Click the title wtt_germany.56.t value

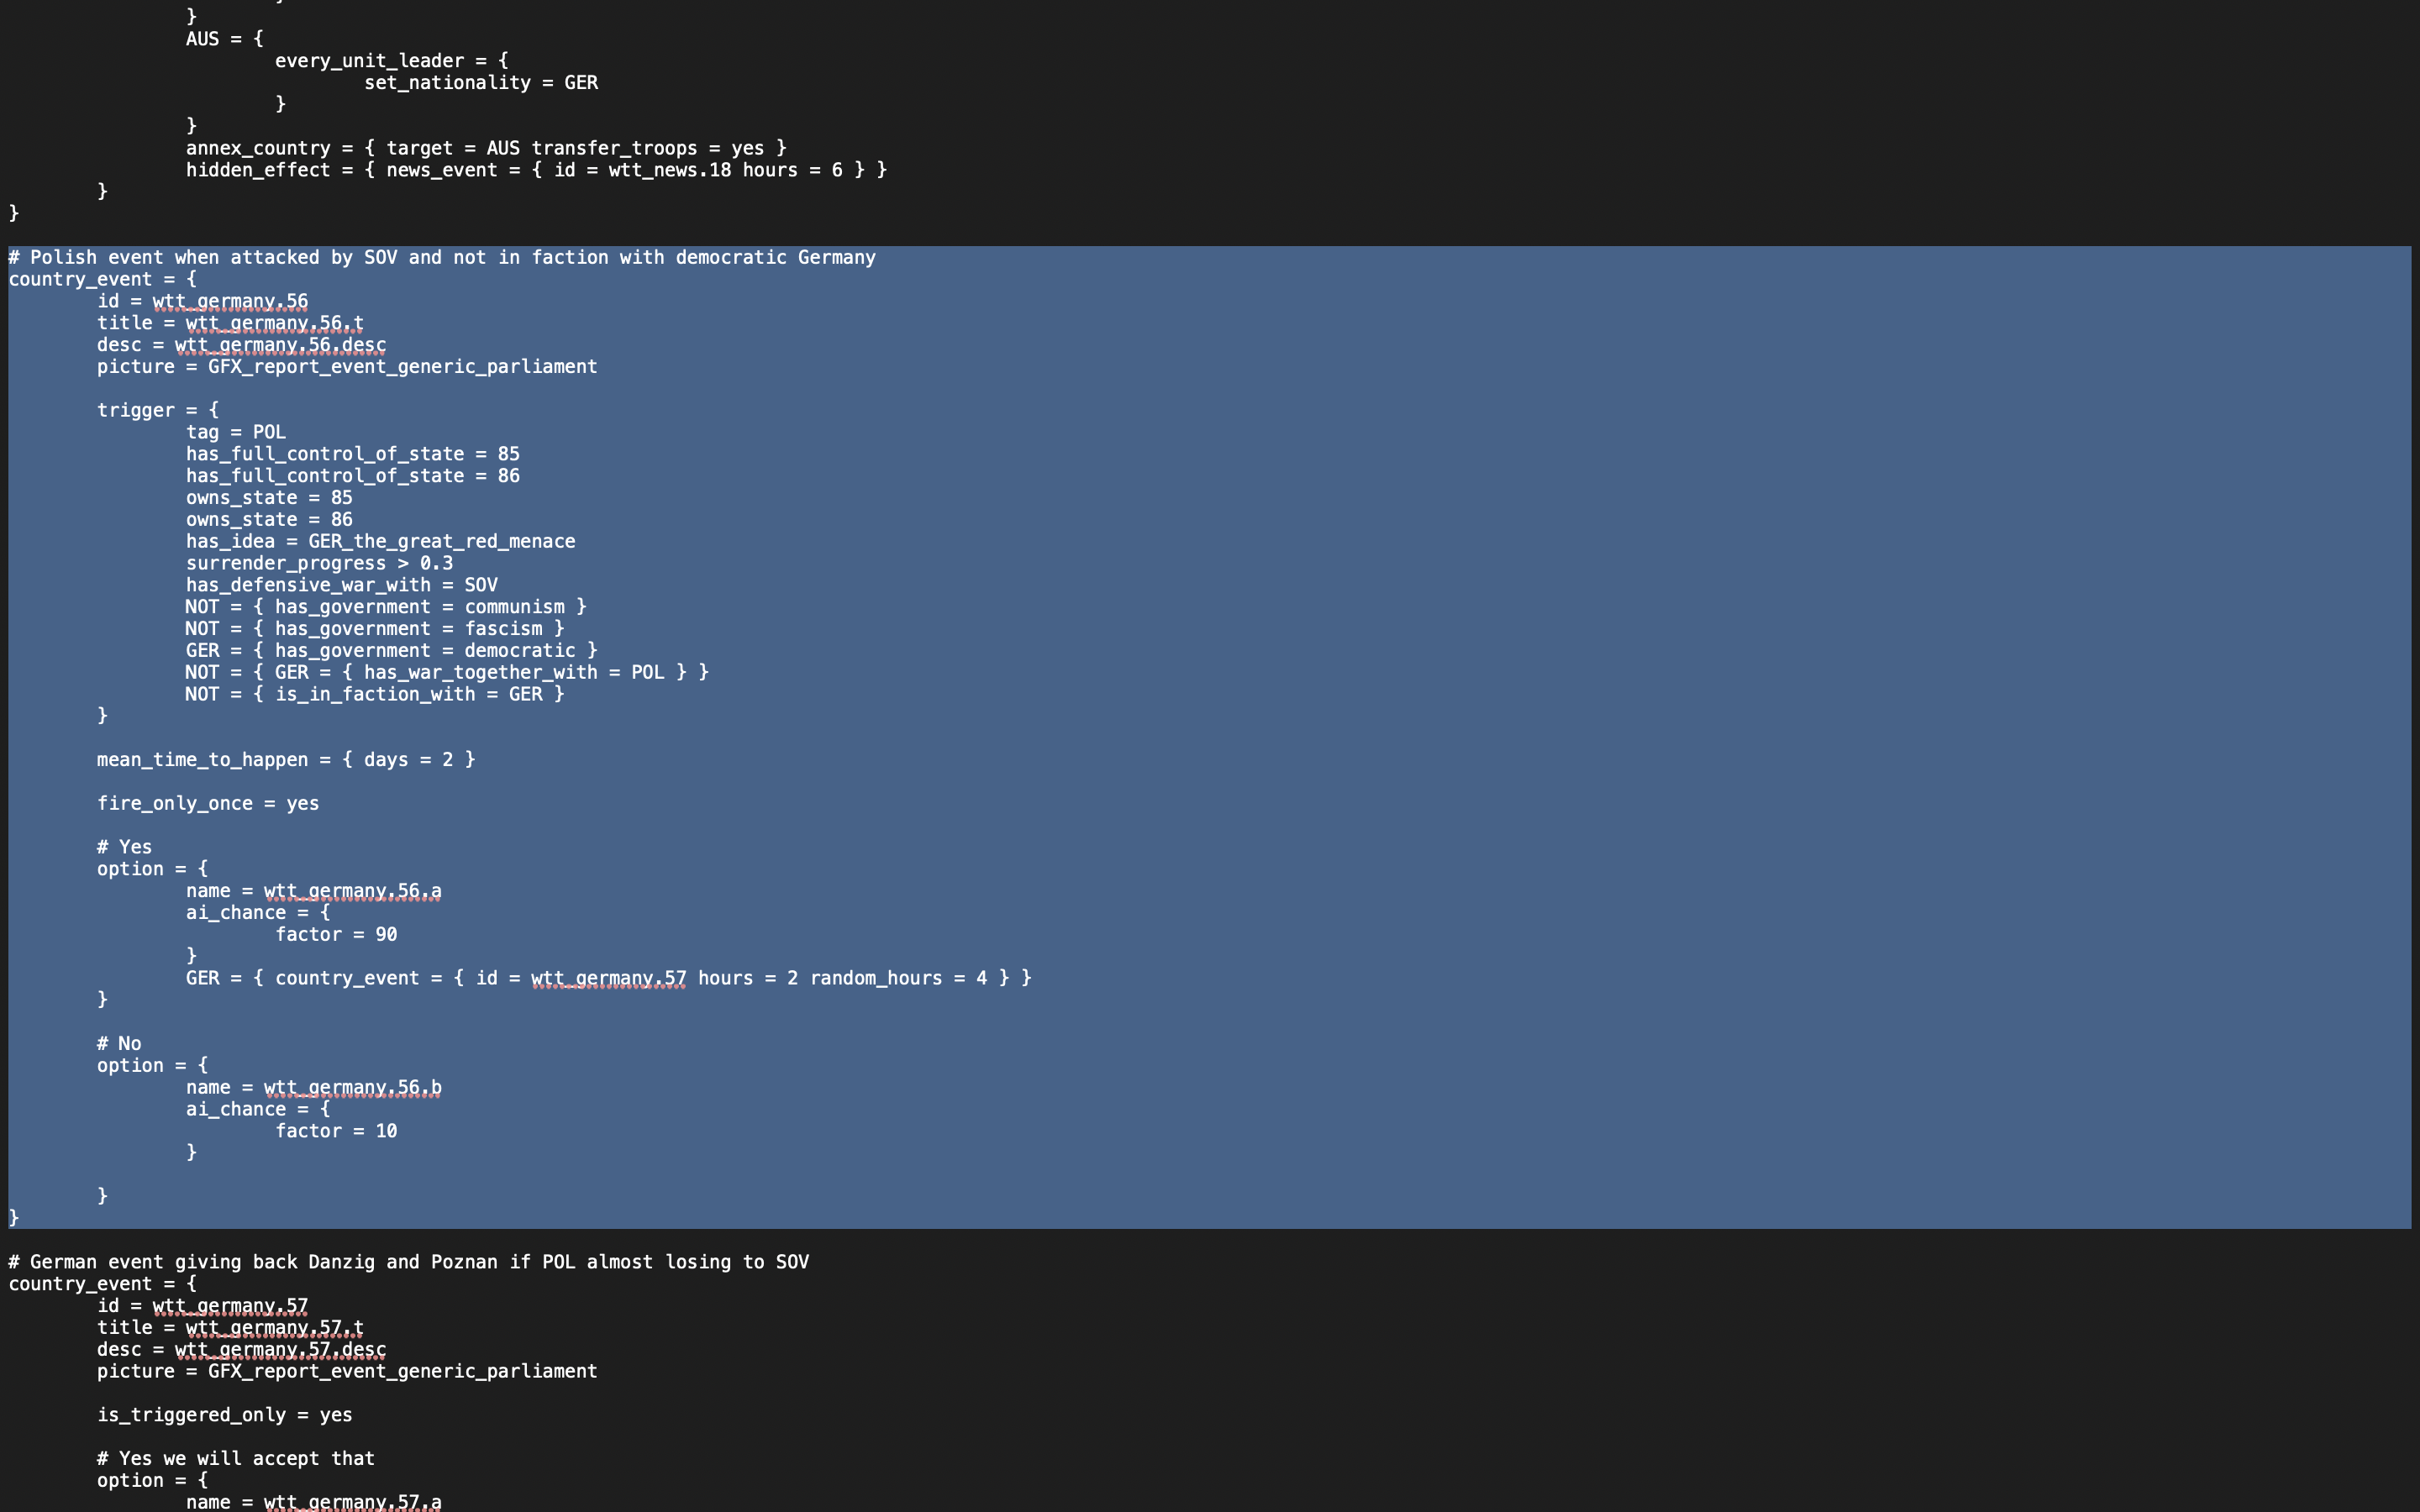[274, 323]
